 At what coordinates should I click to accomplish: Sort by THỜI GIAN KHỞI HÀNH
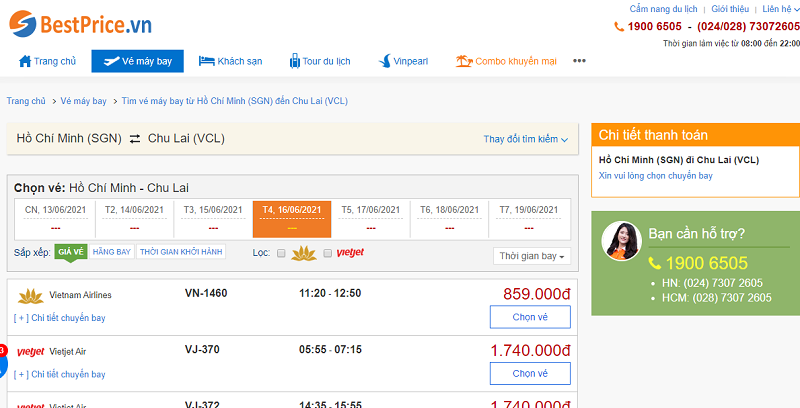tap(181, 251)
